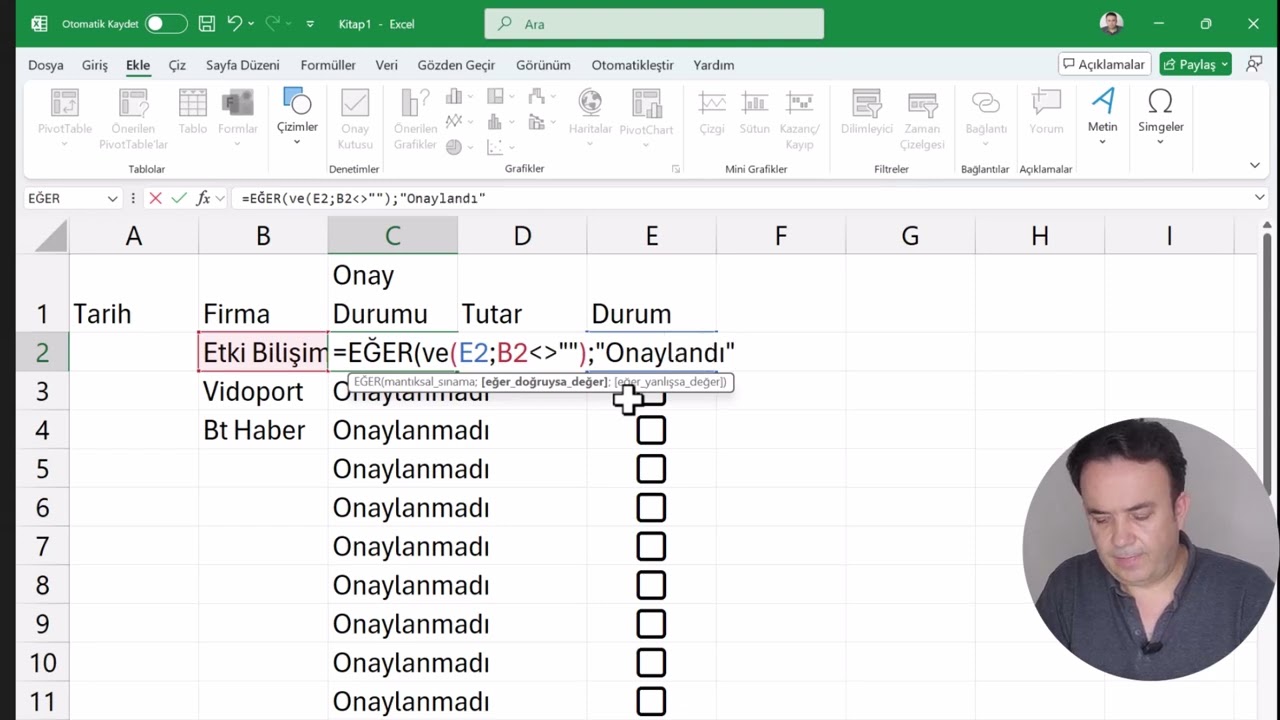Click the Save disk icon in title bar
This screenshot has height=720, width=1280.
tap(206, 23)
